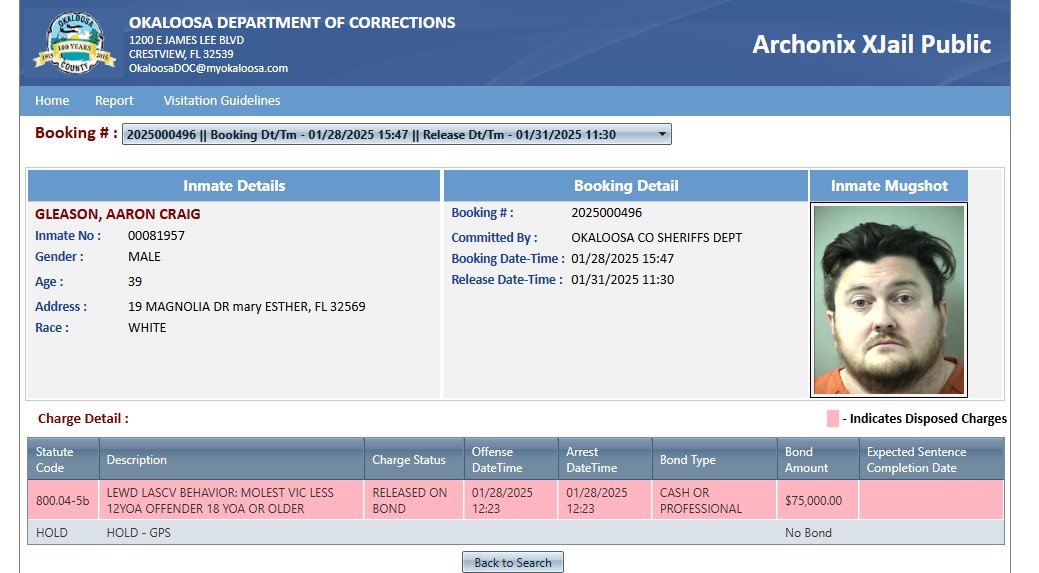This screenshot has width=1039, height=573.
Task: Click the OkaloosaDOC@myokaloosa.com email address
Action: (x=208, y=68)
